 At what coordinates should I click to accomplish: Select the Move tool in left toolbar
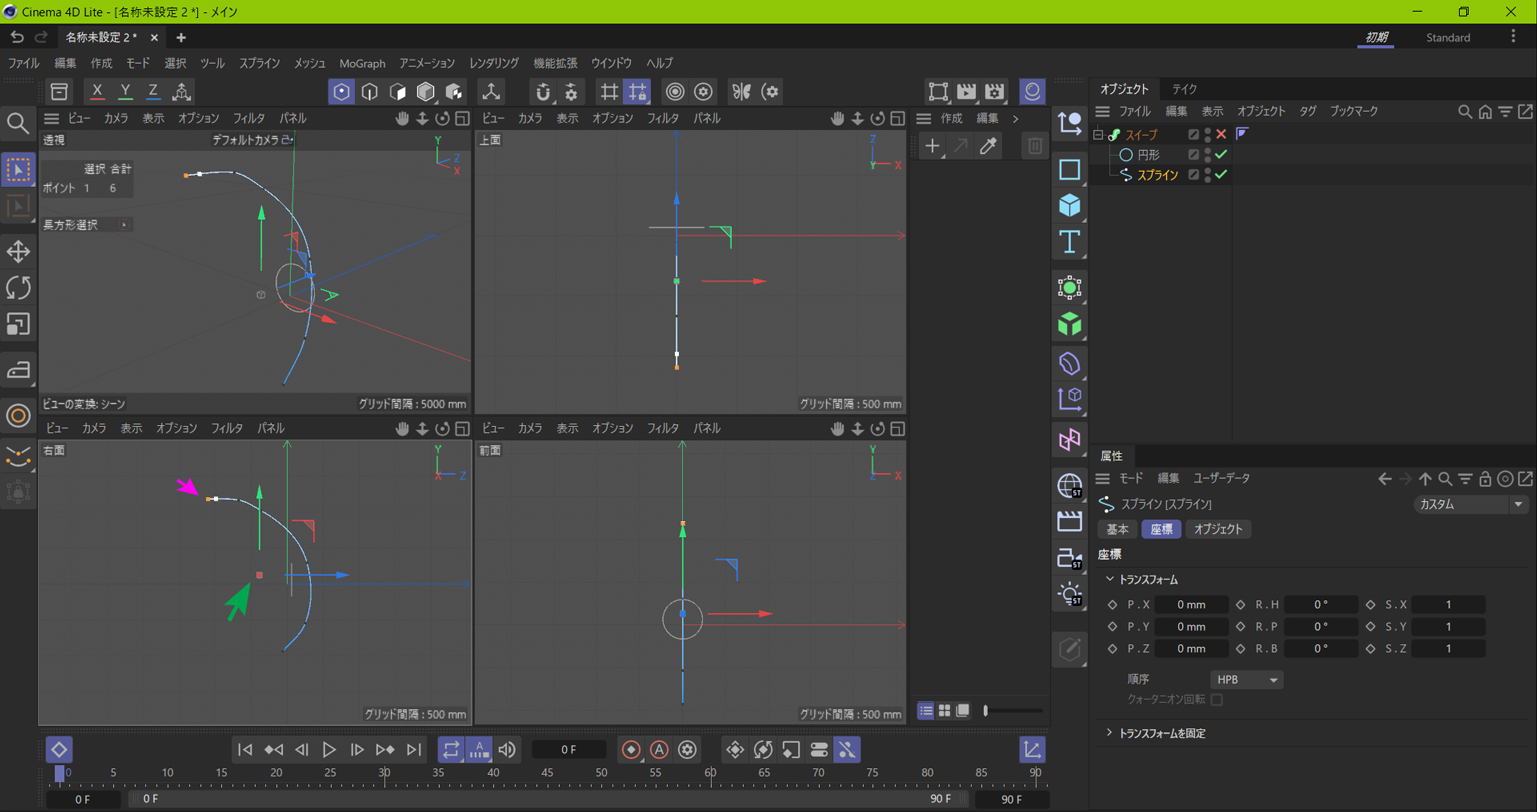pyautogui.click(x=18, y=251)
